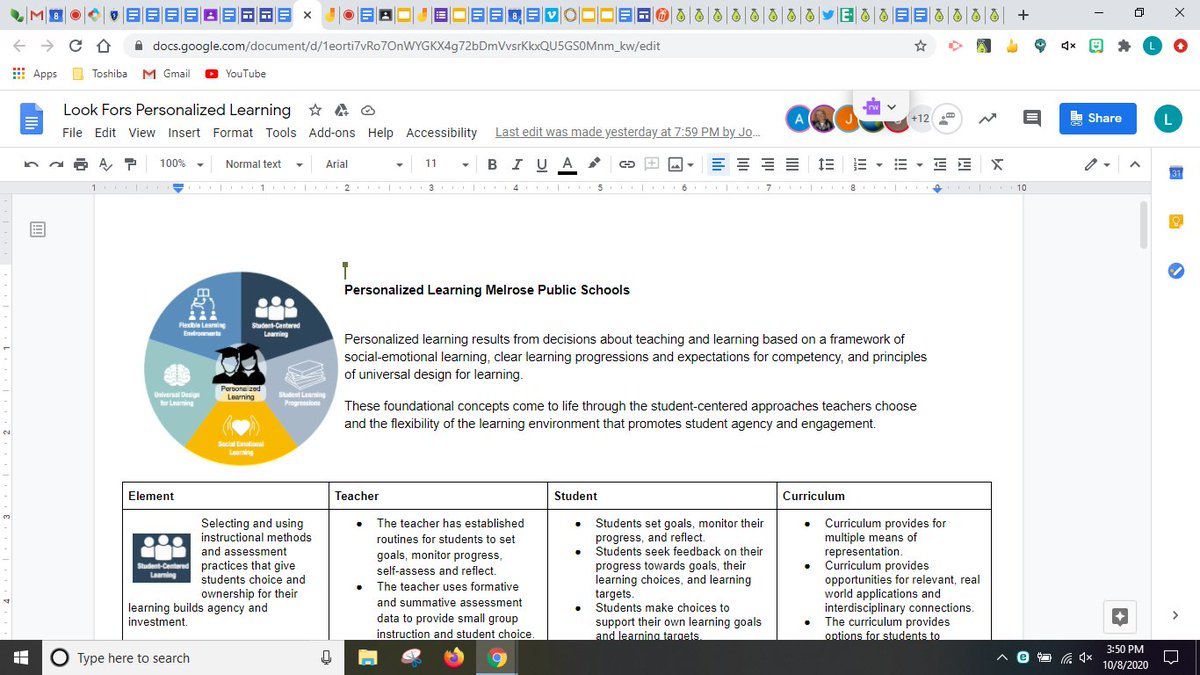The height and width of the screenshot is (675, 1200).
Task: Open File Explorer from the taskbar
Action: pyautogui.click(x=368, y=658)
